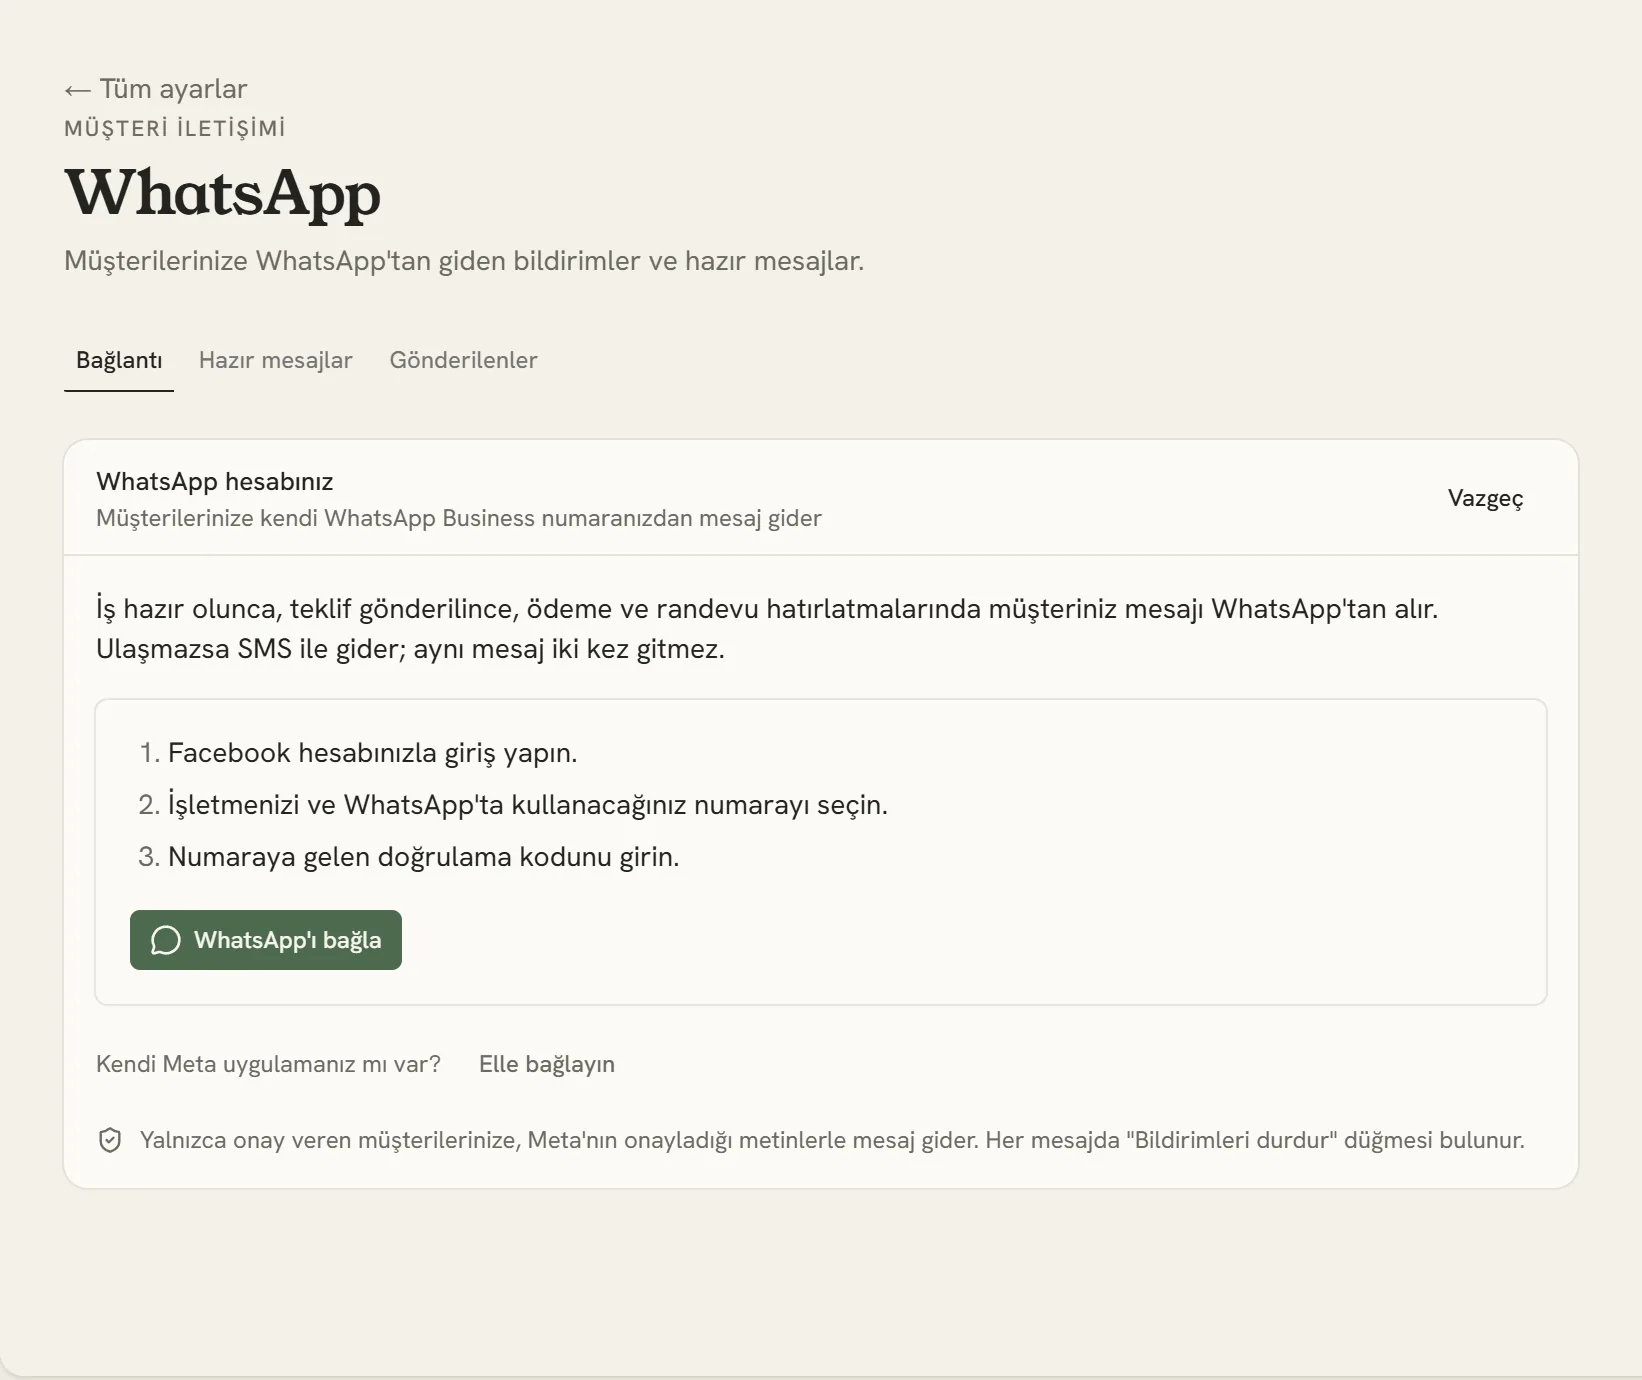Go back to Tüm ayarlar
1642x1380 pixels.
point(156,89)
